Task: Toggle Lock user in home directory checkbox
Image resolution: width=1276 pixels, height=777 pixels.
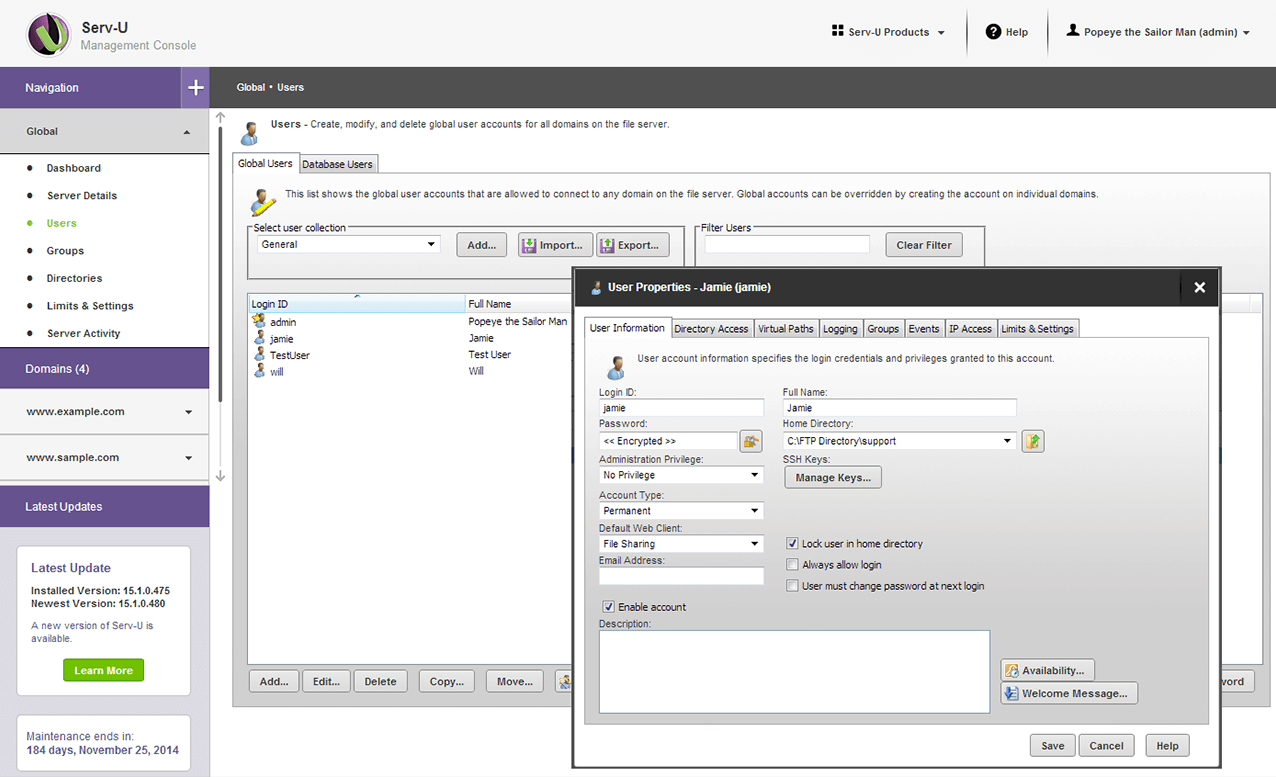Action: (792, 544)
